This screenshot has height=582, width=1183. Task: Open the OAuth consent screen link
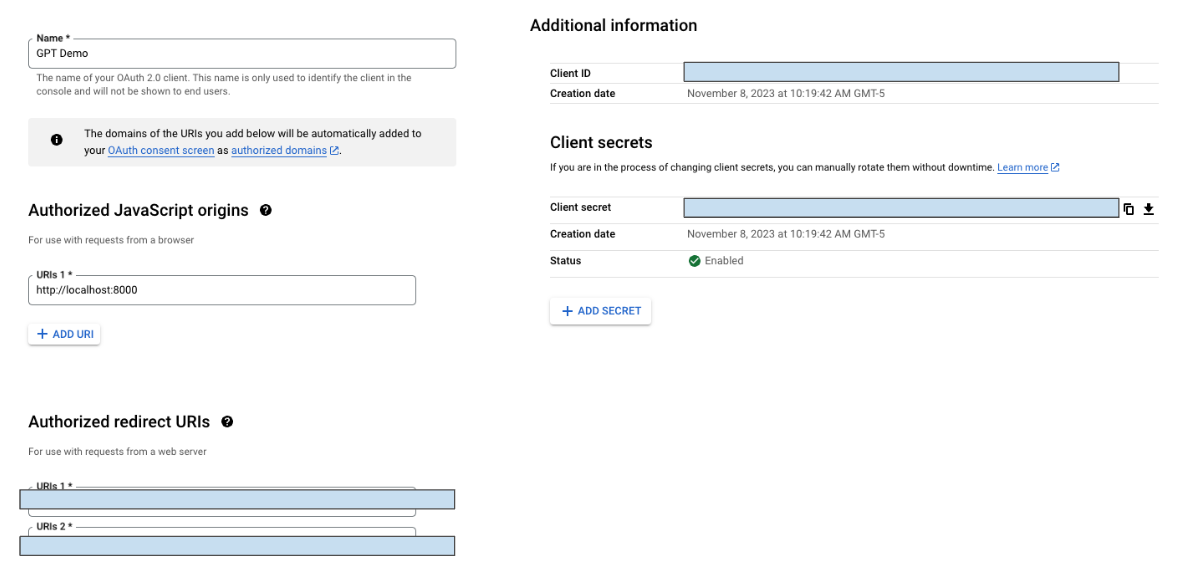[x=160, y=150]
